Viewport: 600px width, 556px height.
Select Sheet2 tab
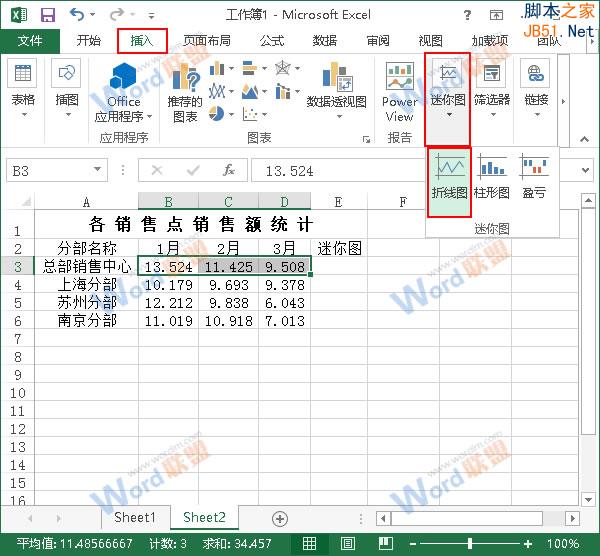[x=204, y=517]
